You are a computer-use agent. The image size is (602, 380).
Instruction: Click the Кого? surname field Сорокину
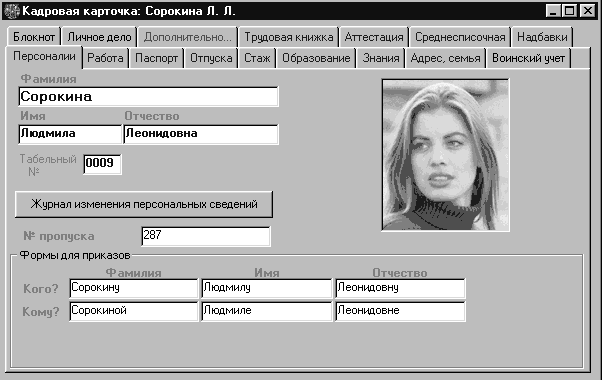click(134, 288)
